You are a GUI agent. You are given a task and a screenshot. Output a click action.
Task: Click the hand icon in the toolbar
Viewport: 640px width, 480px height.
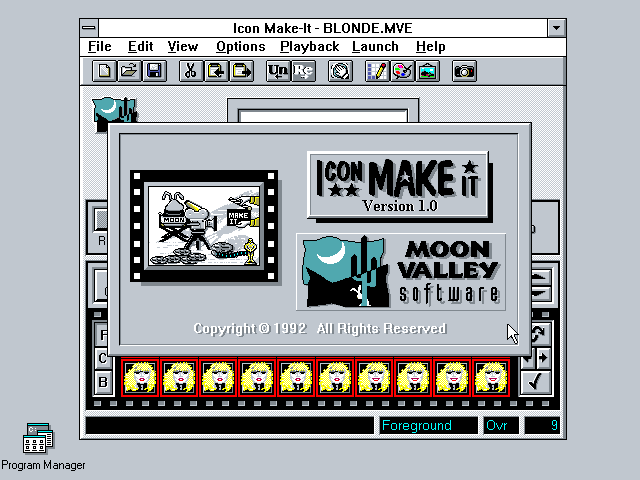click(340, 71)
